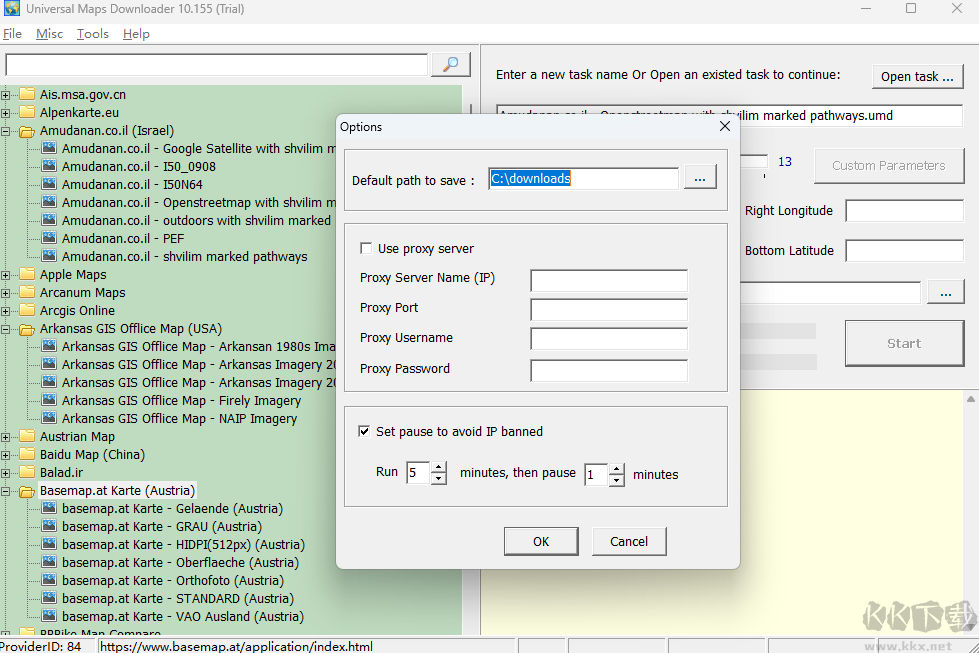Screen dimensions: 979x653
Task: Click the Open task button
Action: pyautogui.click(x=917, y=76)
